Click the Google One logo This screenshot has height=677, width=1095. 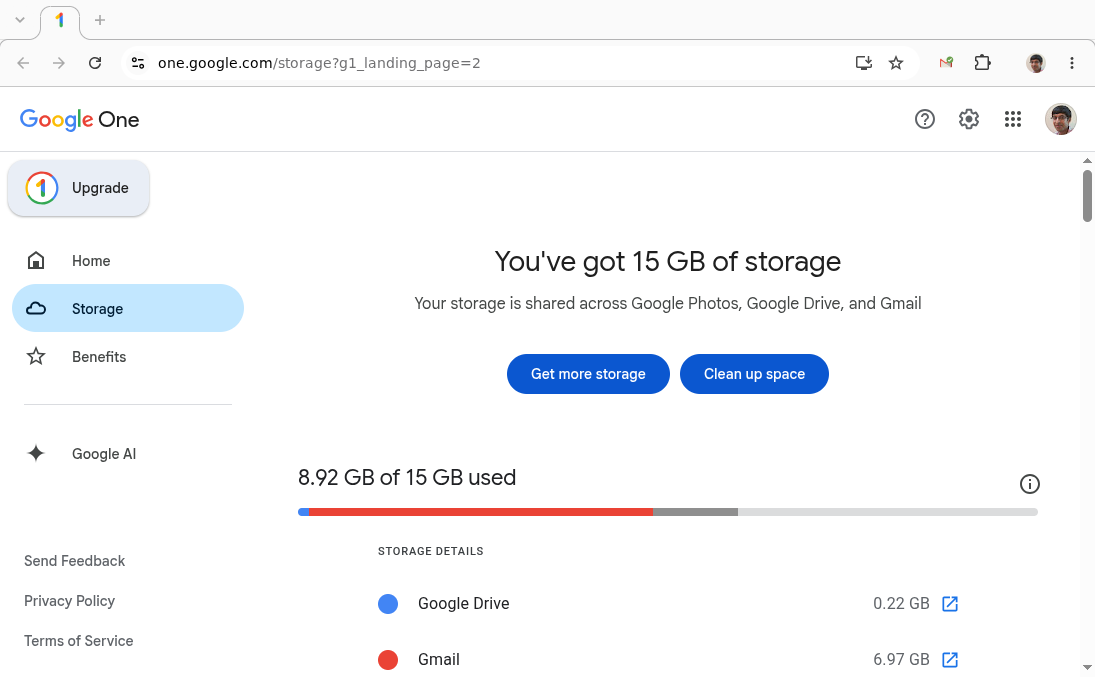80,119
